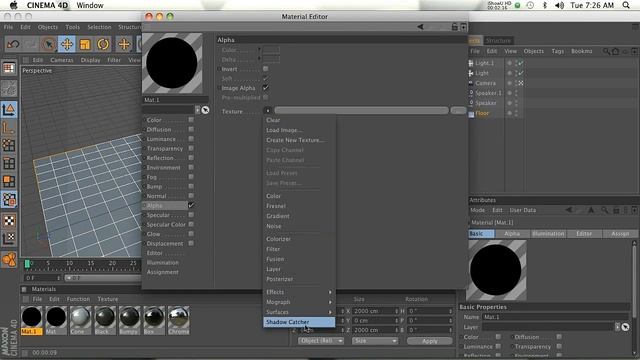The image size is (640, 360).
Task: Click search icon in Objects manager
Action: click(607, 51)
